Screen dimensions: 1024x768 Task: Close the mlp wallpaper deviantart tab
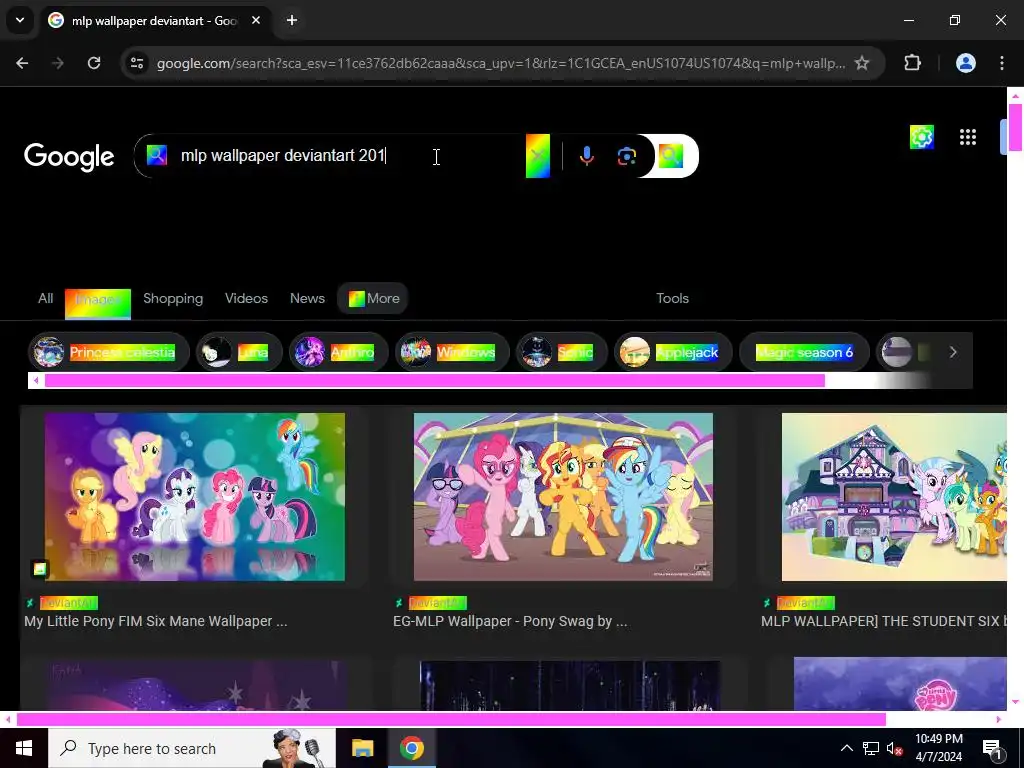coord(256,20)
